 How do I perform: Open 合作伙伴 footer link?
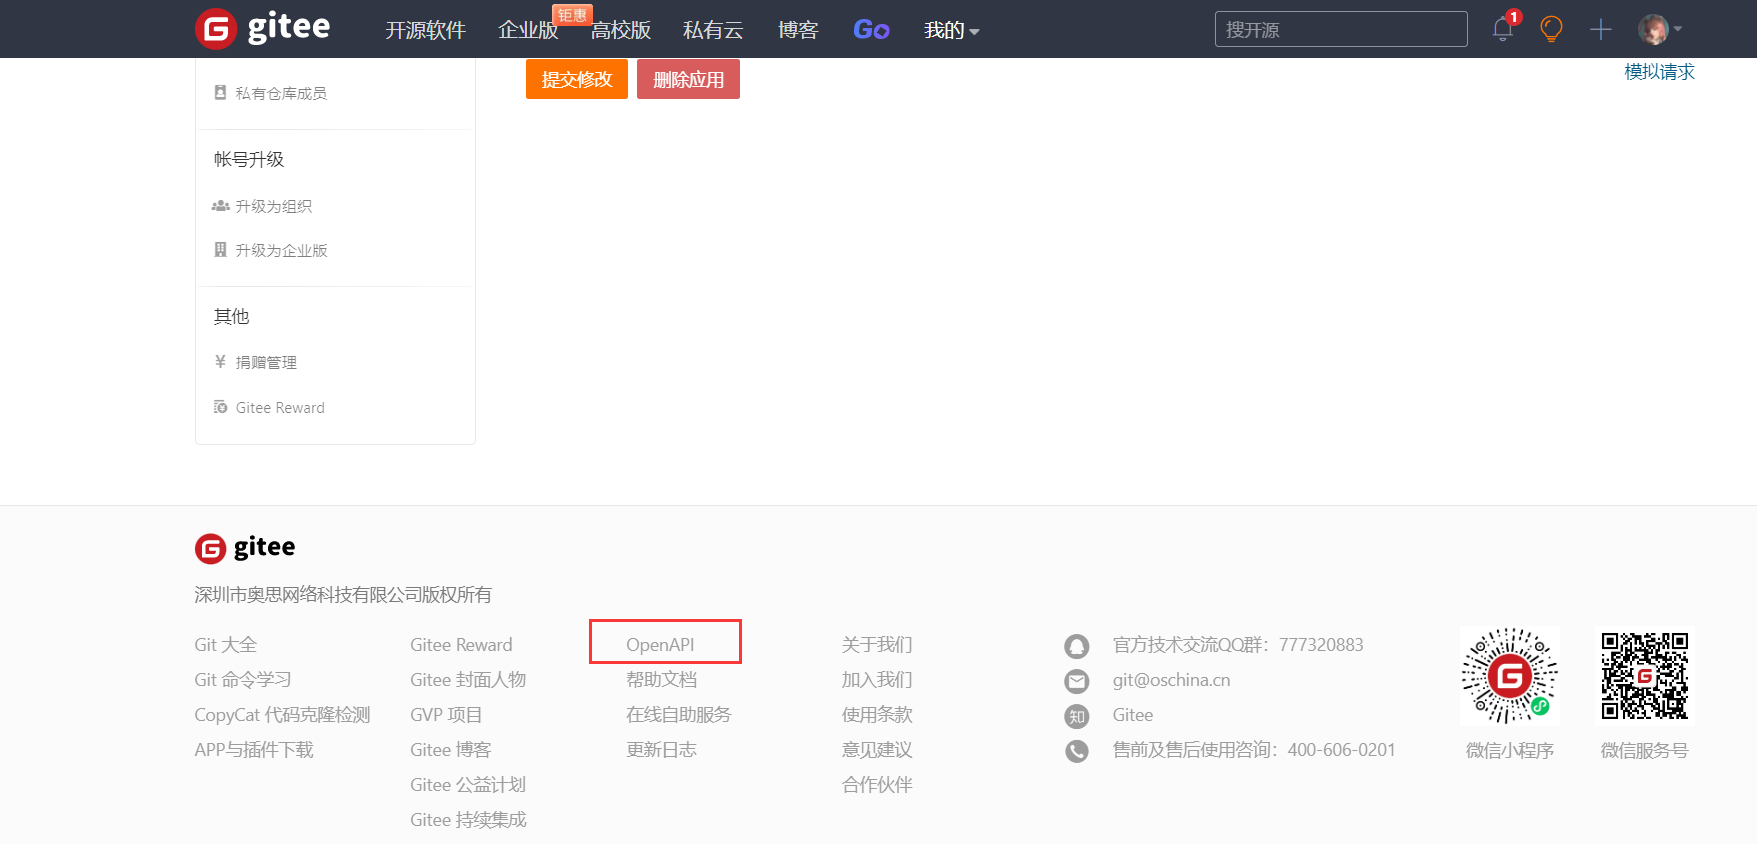[877, 785]
